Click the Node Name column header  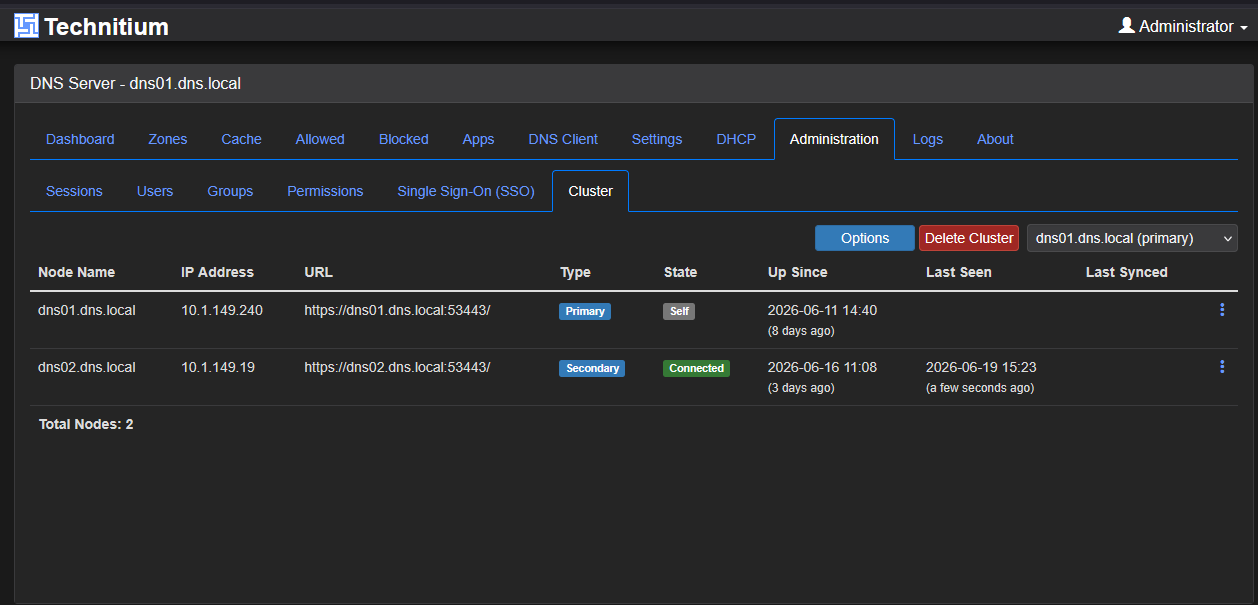point(76,272)
